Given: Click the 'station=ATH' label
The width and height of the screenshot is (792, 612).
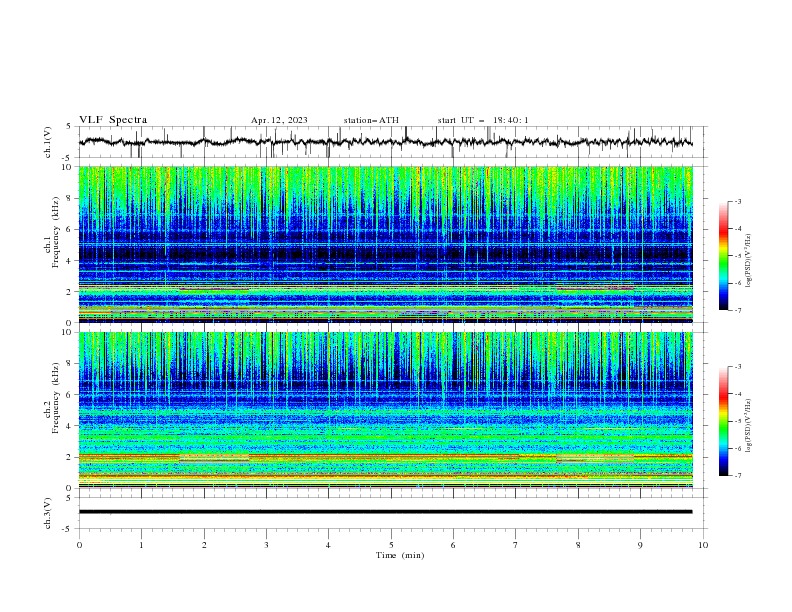Looking at the screenshot, I should pyautogui.click(x=371, y=120).
